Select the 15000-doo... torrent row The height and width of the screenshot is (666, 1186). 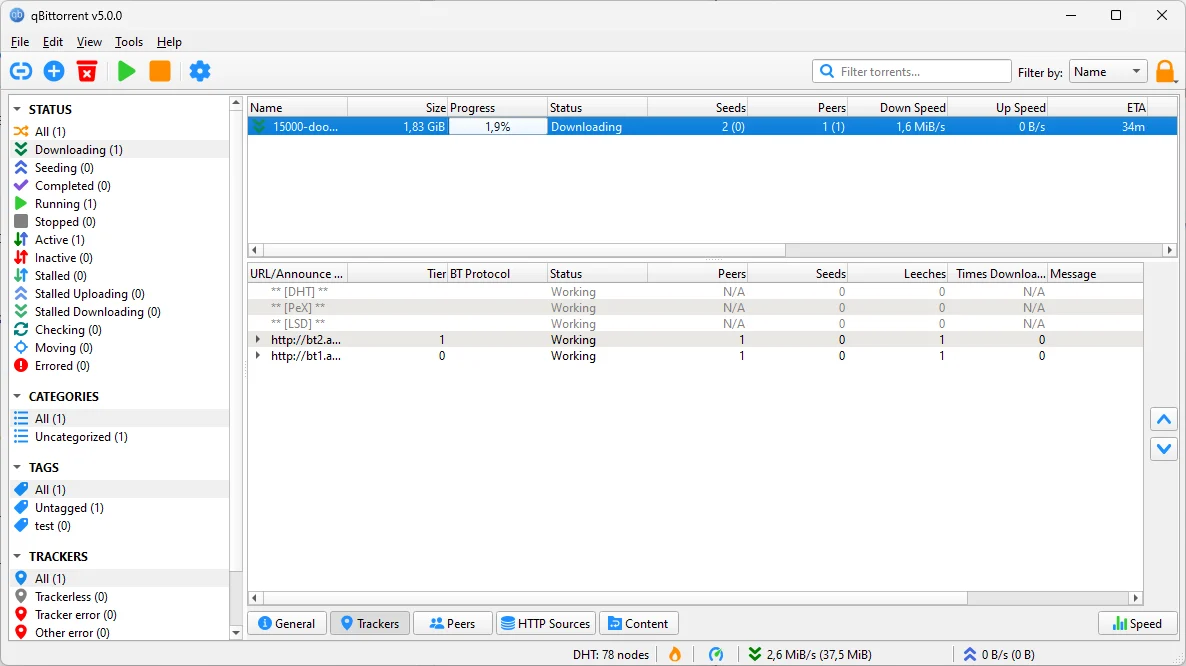pos(713,127)
